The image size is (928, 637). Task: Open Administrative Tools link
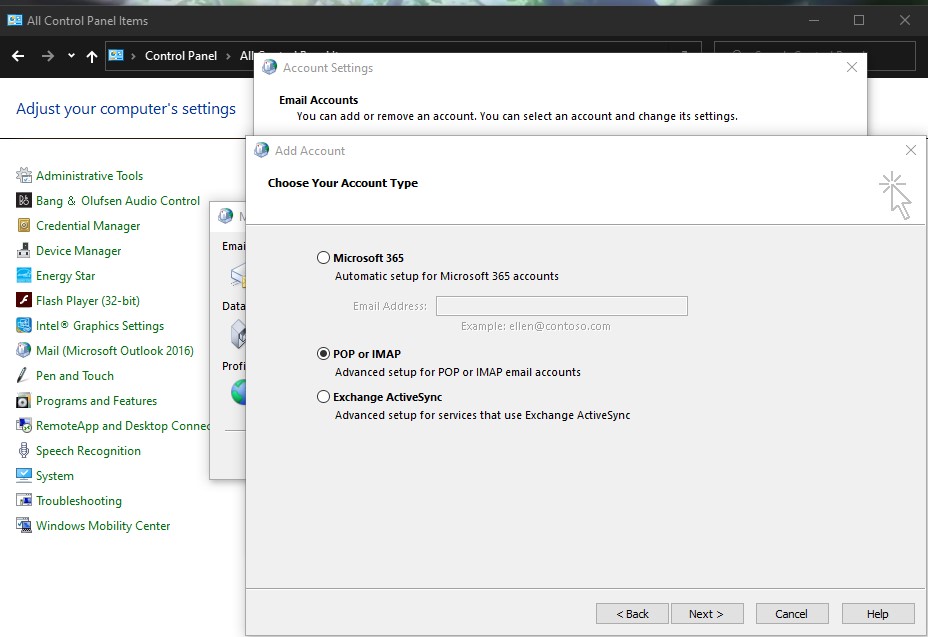[89, 176]
